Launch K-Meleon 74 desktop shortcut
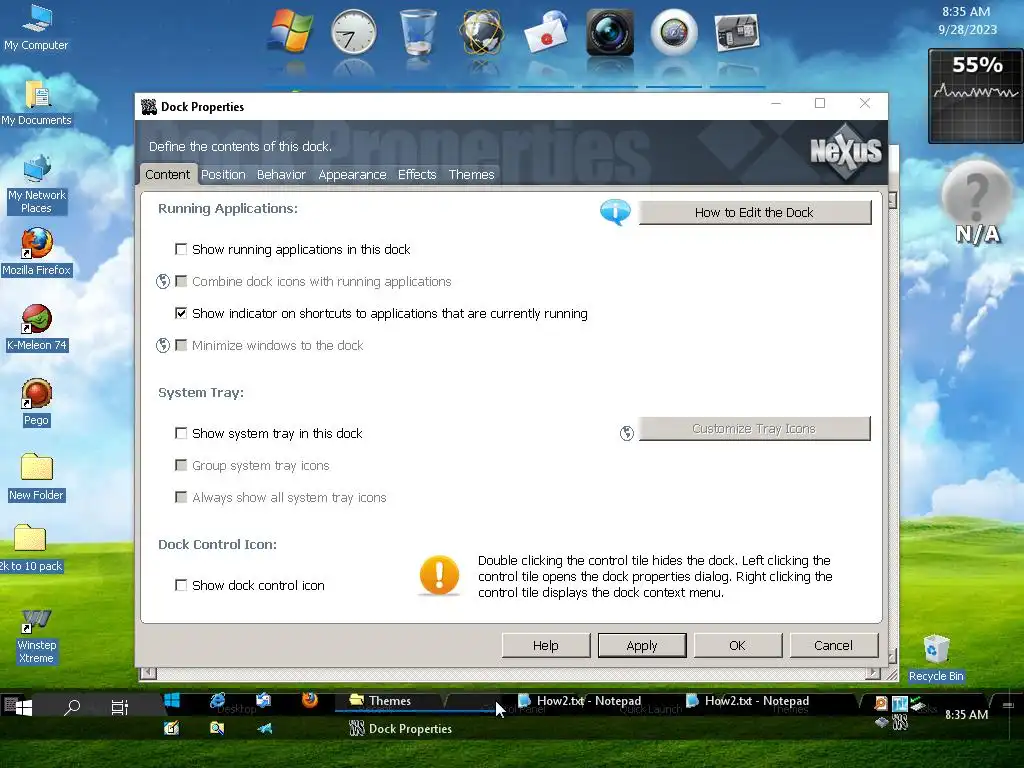Image resolution: width=1024 pixels, height=768 pixels. coord(37,328)
